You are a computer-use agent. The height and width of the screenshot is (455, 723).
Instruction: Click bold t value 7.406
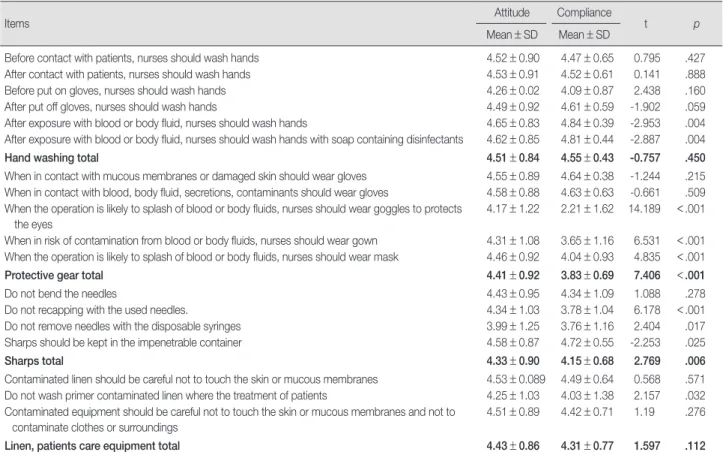tap(647, 276)
